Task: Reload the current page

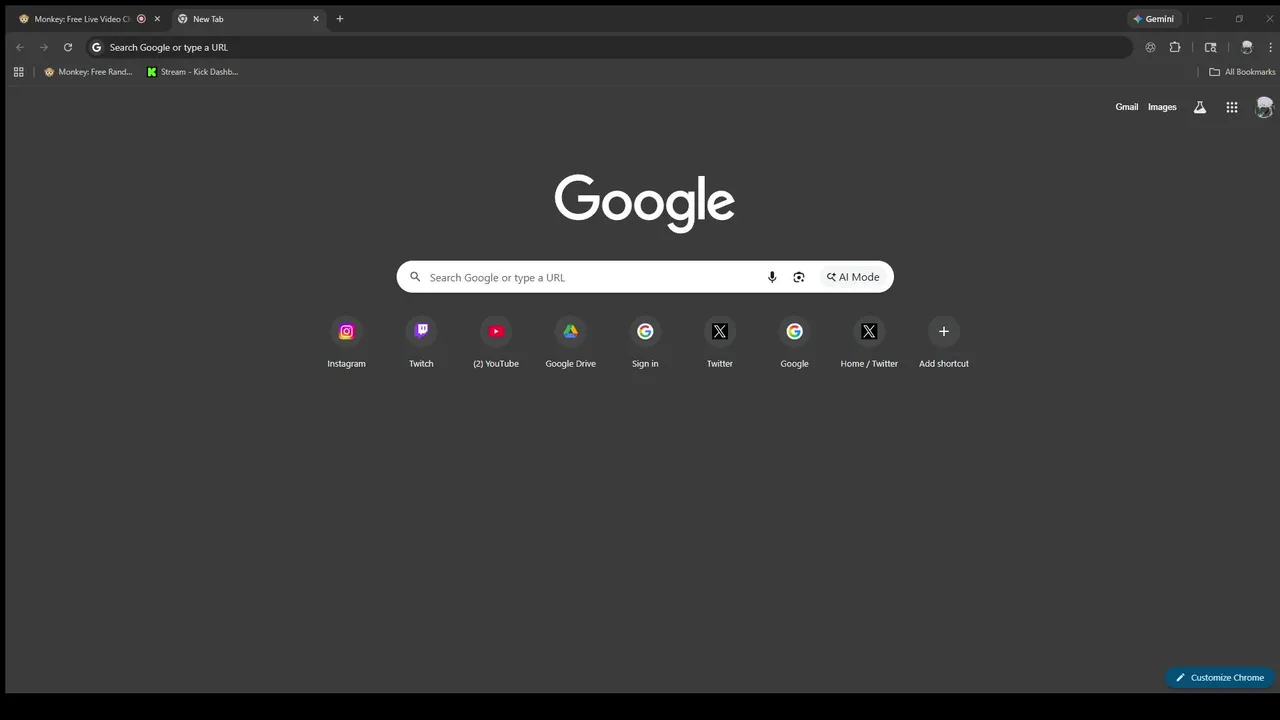Action: (68, 47)
